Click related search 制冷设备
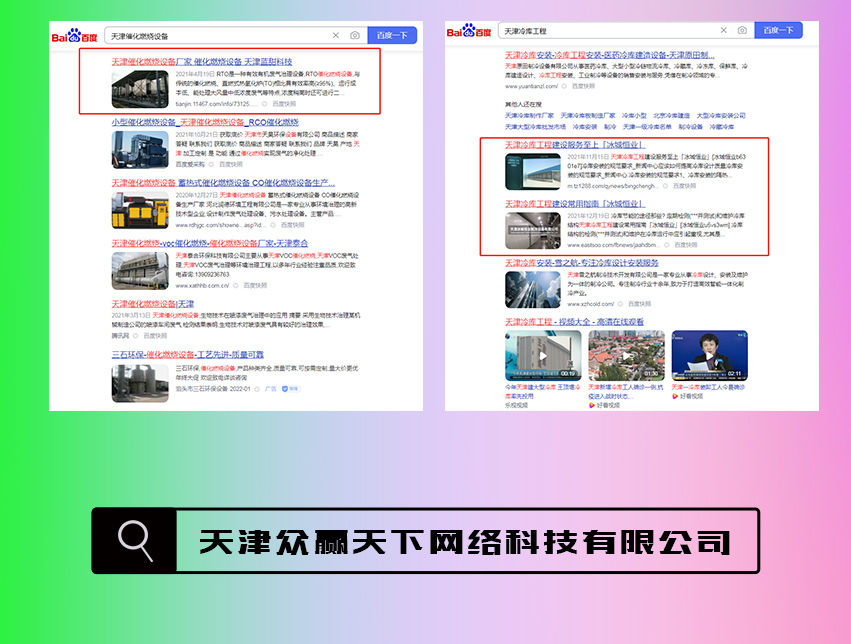This screenshot has height=644, width=851. 690,127
